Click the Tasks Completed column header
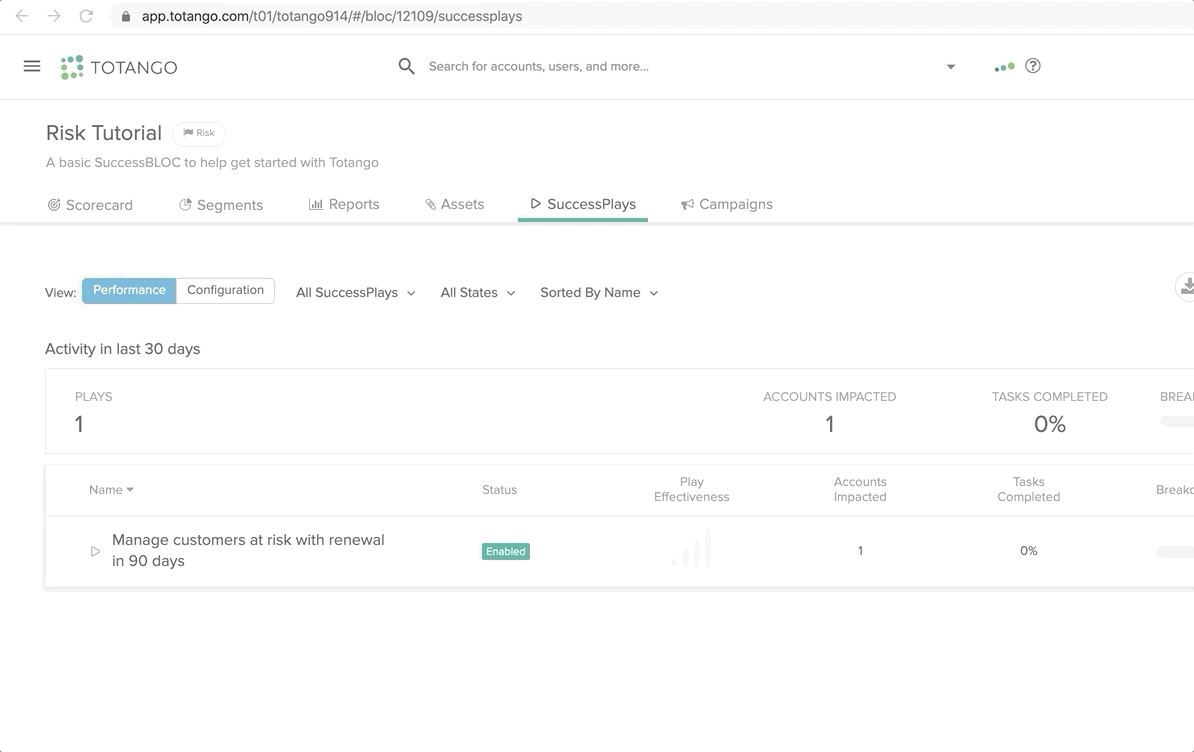This screenshot has height=752, width=1194. (x=1028, y=489)
